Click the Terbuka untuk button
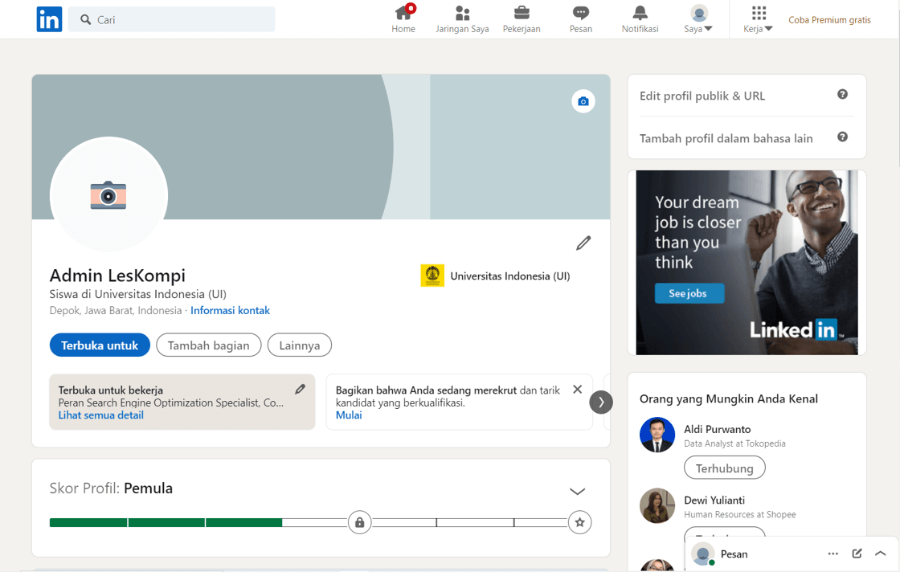 [100, 345]
